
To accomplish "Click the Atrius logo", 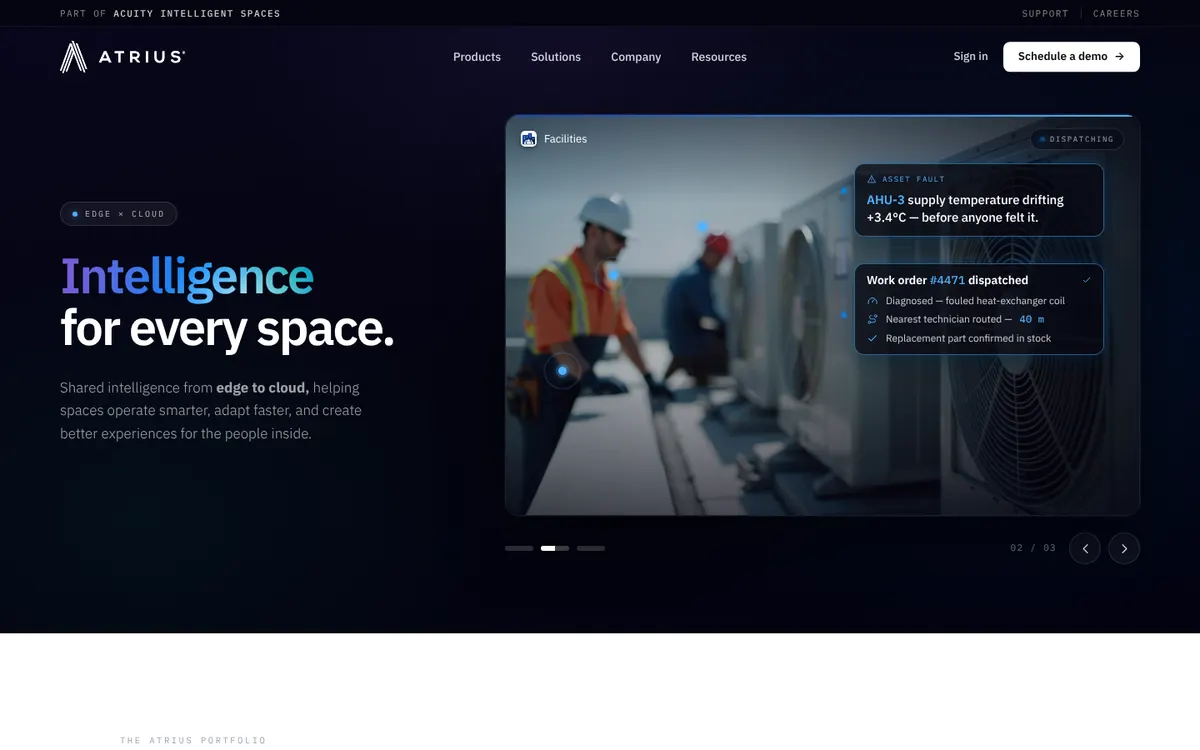I will click(x=122, y=57).
